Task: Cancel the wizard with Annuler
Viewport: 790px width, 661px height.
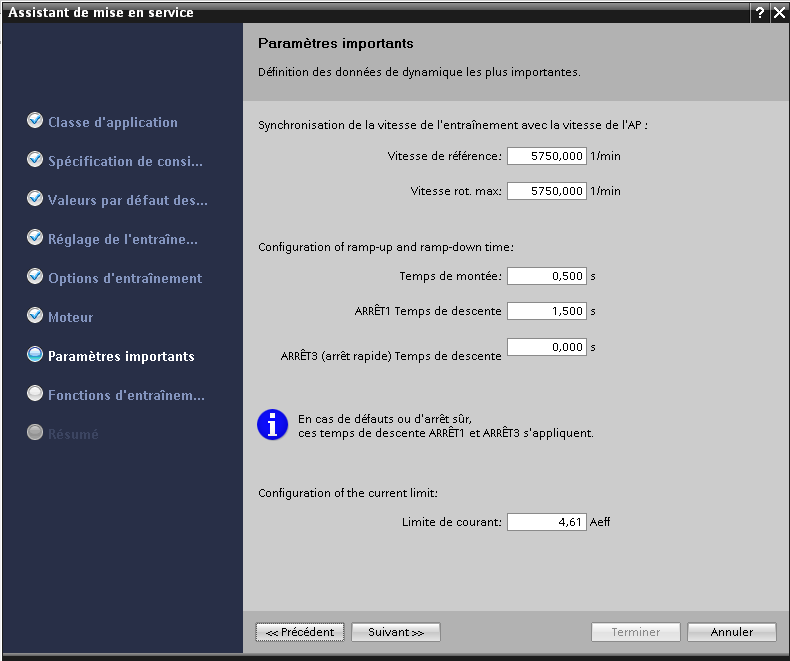Action: pos(732,632)
